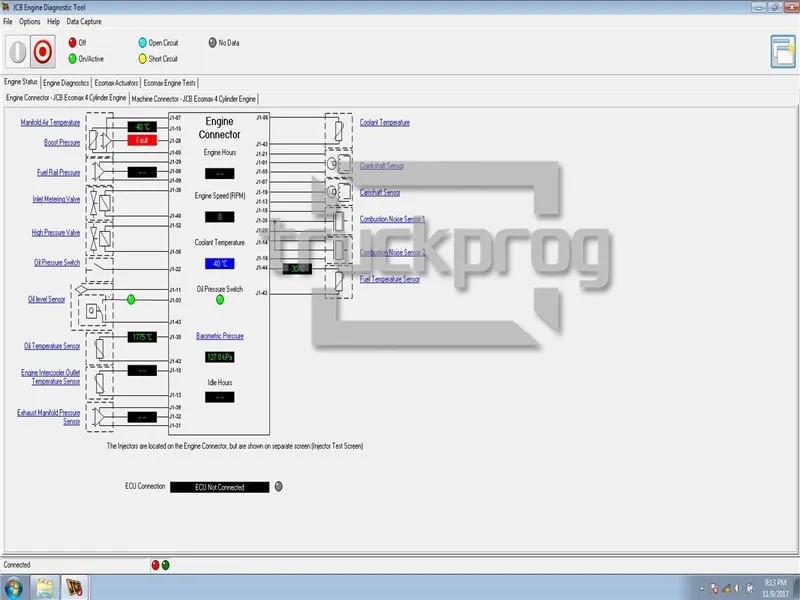Click the green On/Active legend indicator
Image resolution: width=800 pixels, height=600 pixels.
72,59
